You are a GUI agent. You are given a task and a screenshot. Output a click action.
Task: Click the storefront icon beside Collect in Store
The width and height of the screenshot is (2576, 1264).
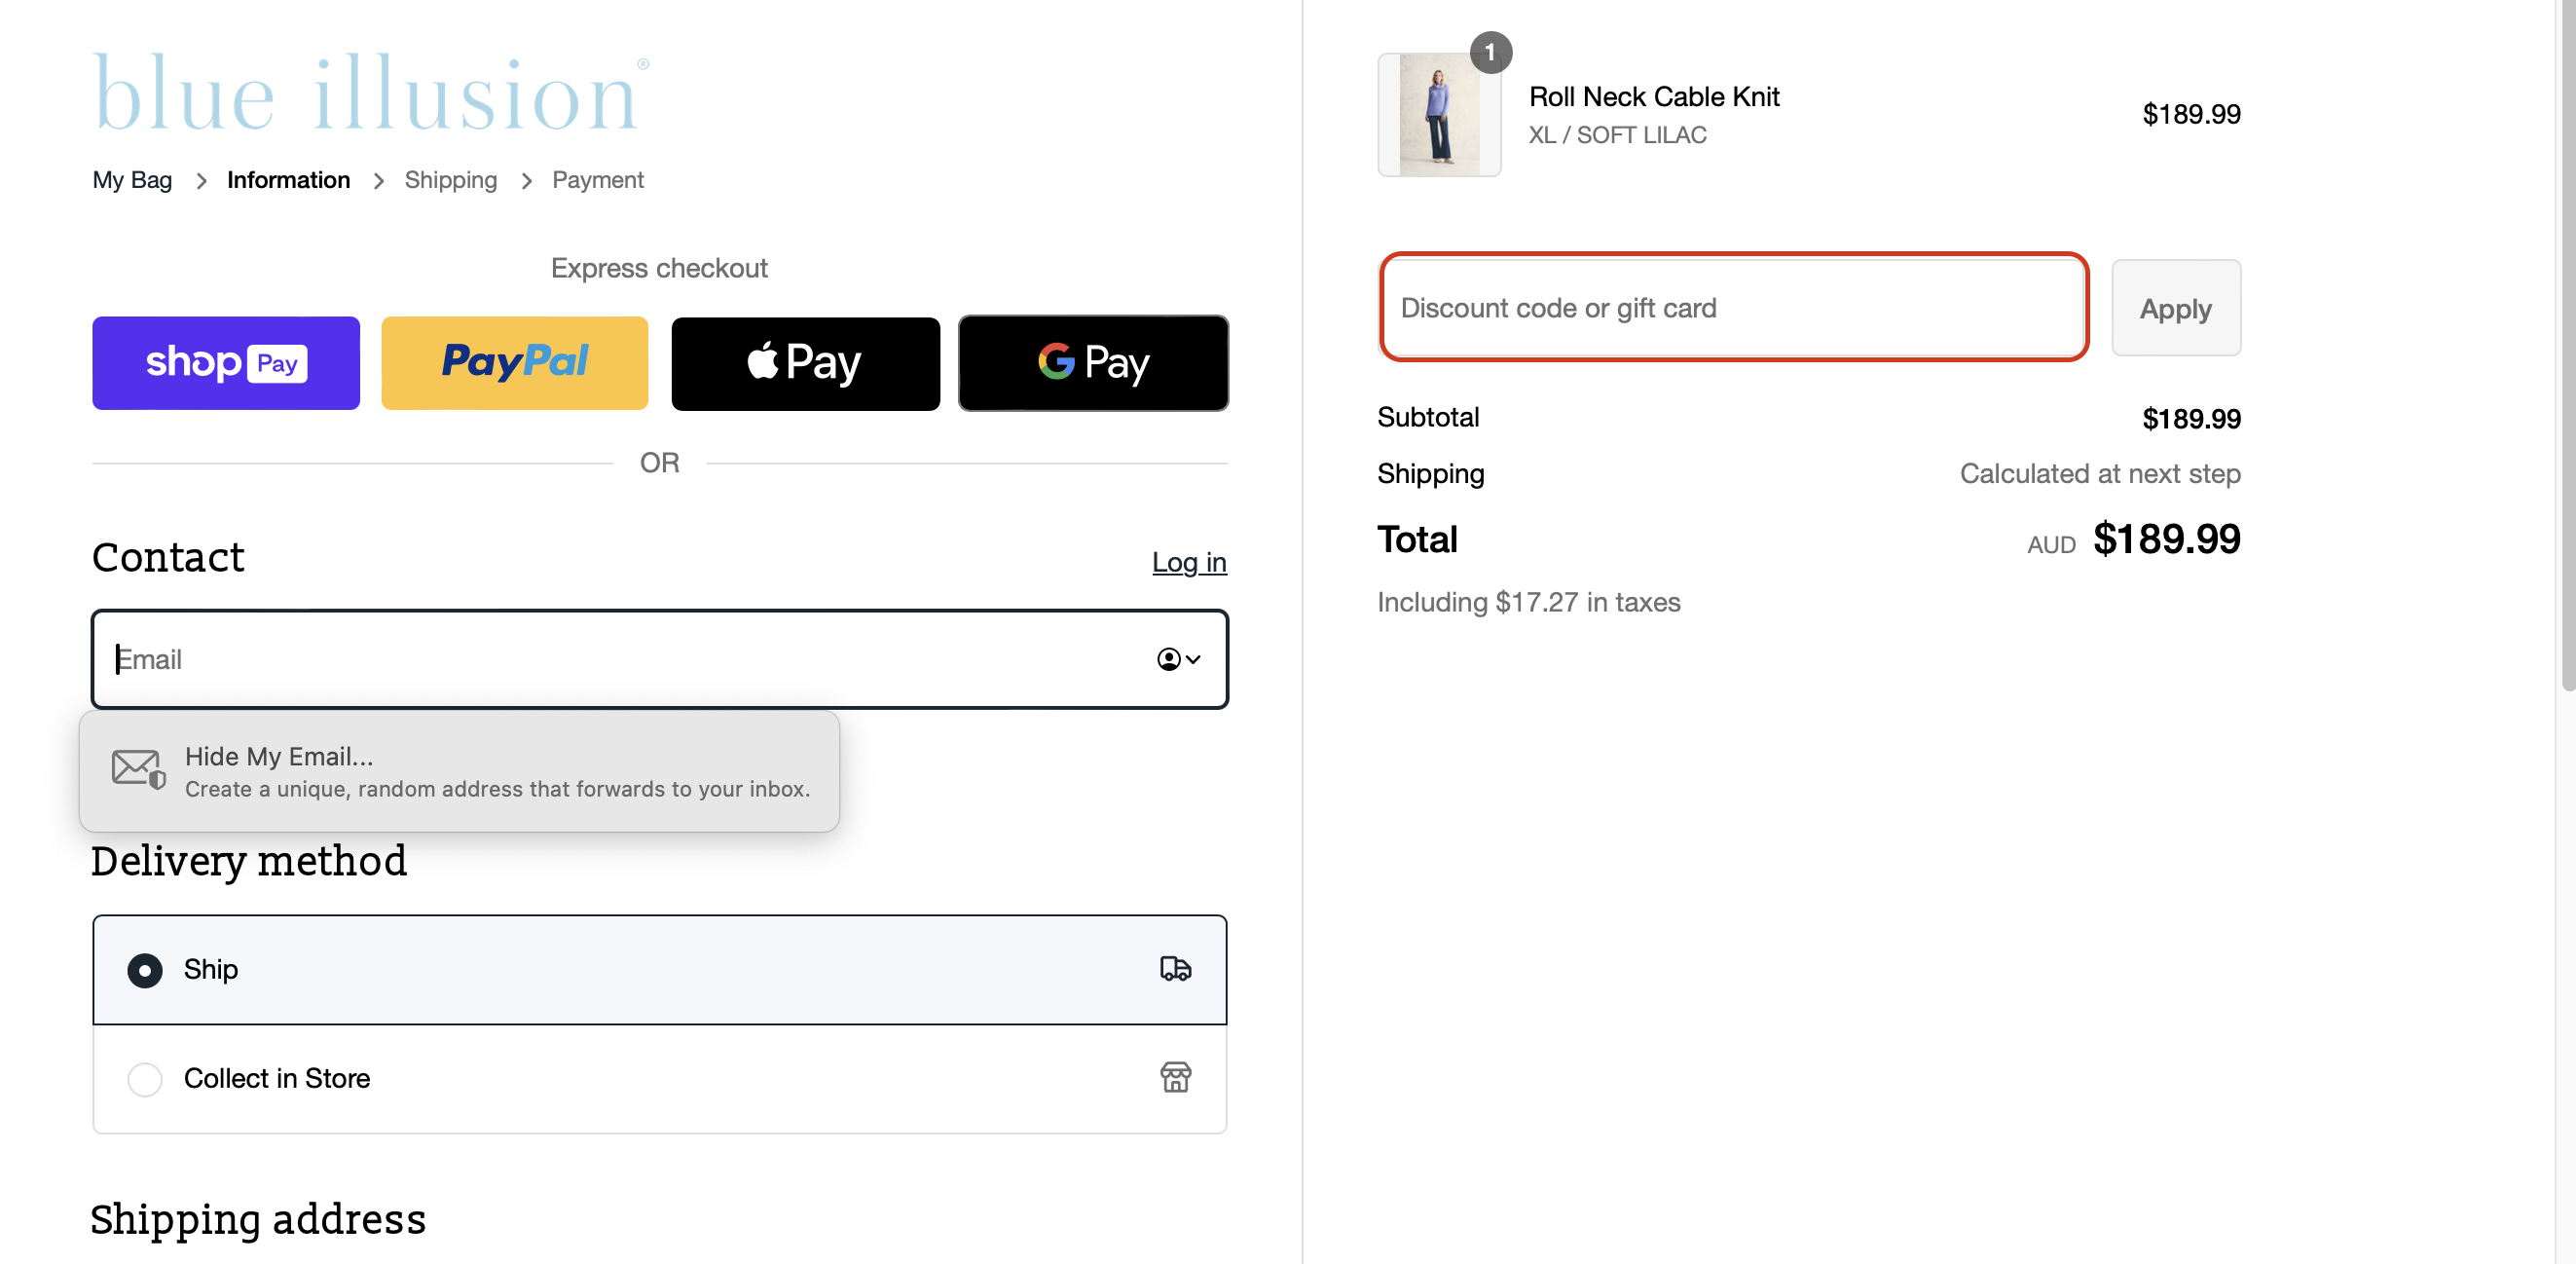[1176, 1078]
